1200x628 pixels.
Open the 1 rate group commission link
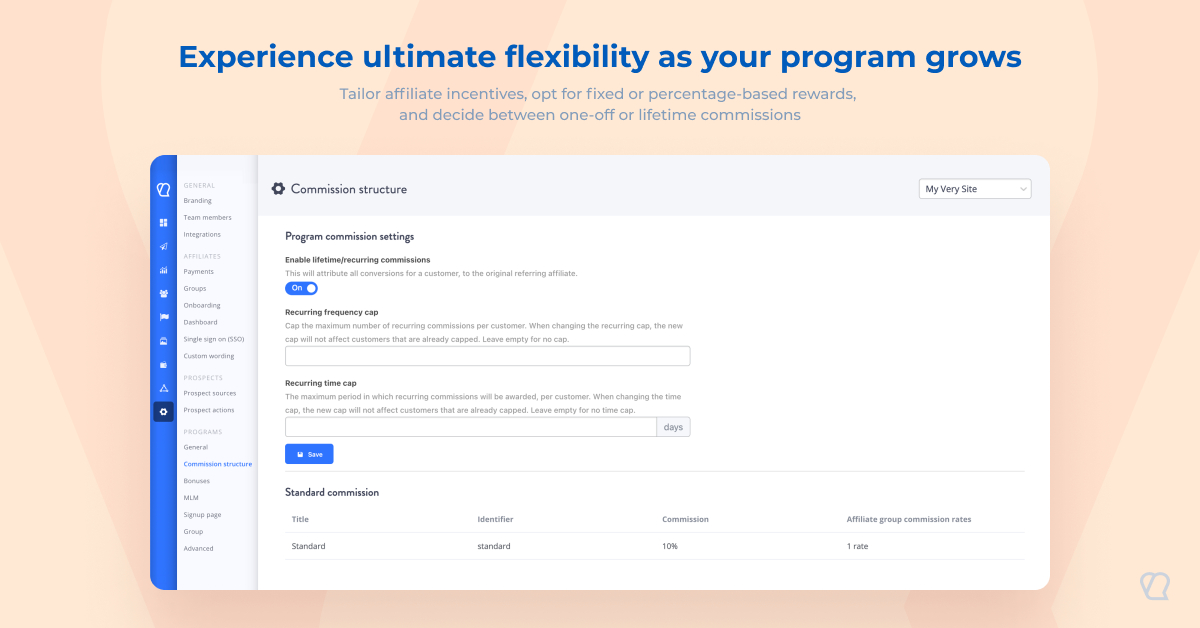pos(858,546)
